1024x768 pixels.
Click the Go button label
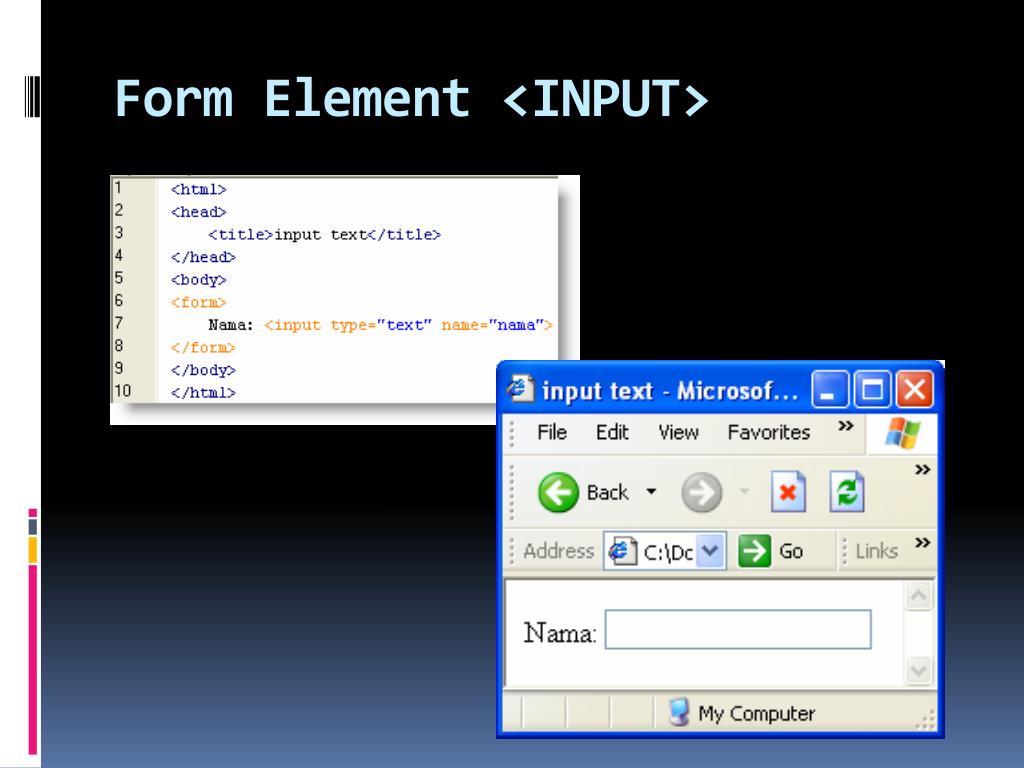point(791,551)
